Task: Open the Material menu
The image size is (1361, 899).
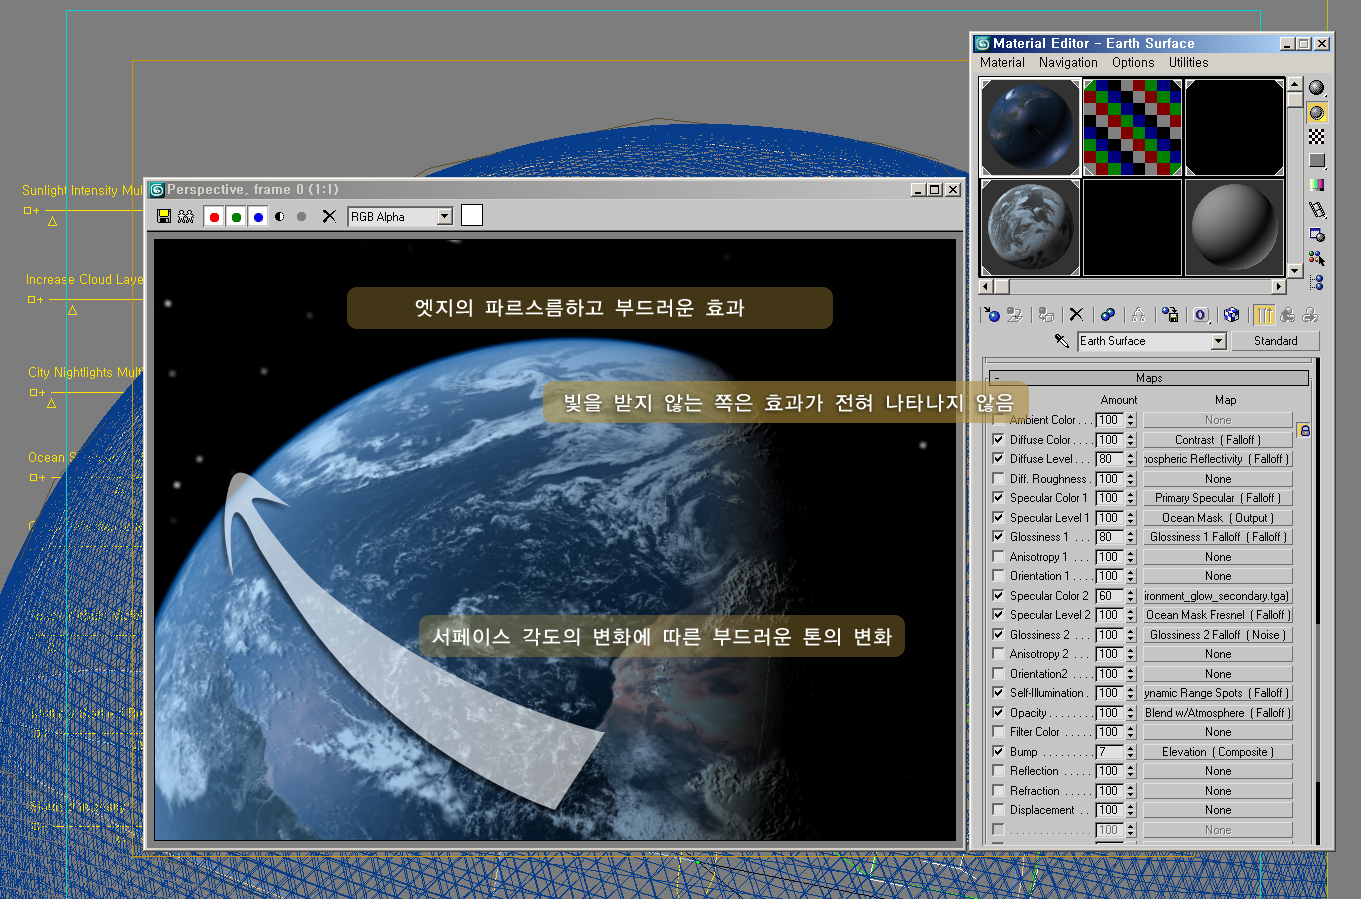Action: 1002,62
